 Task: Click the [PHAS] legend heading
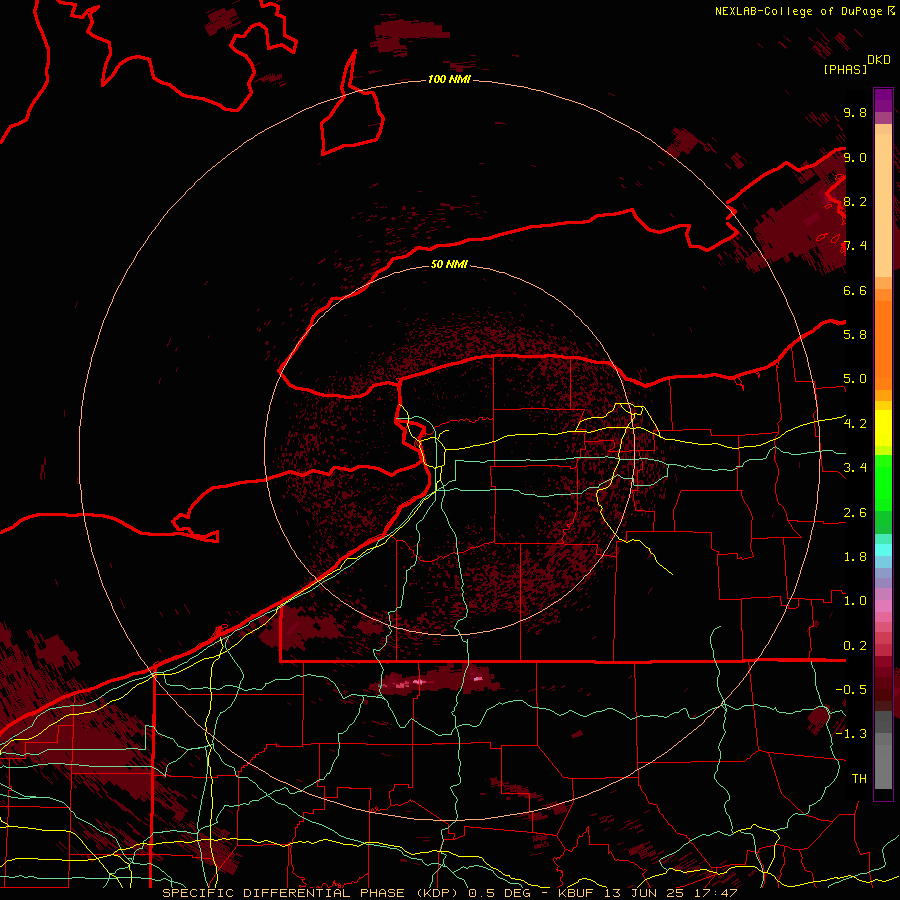pos(845,70)
